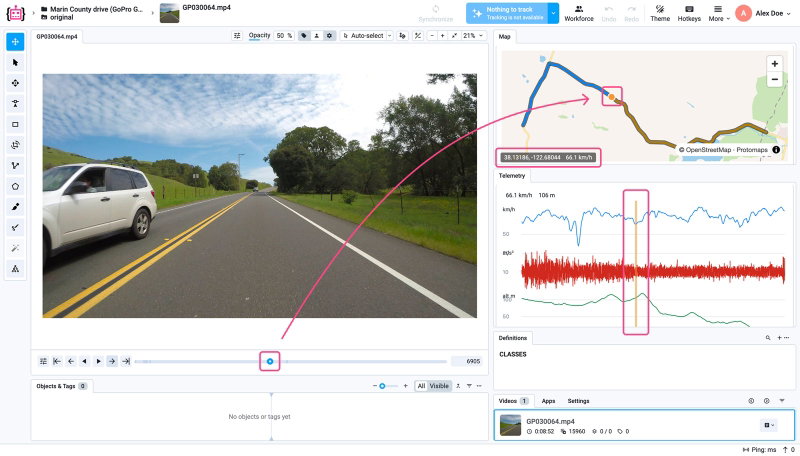The width and height of the screenshot is (800, 456).
Task: Open the Videos tab
Action: click(x=513, y=401)
